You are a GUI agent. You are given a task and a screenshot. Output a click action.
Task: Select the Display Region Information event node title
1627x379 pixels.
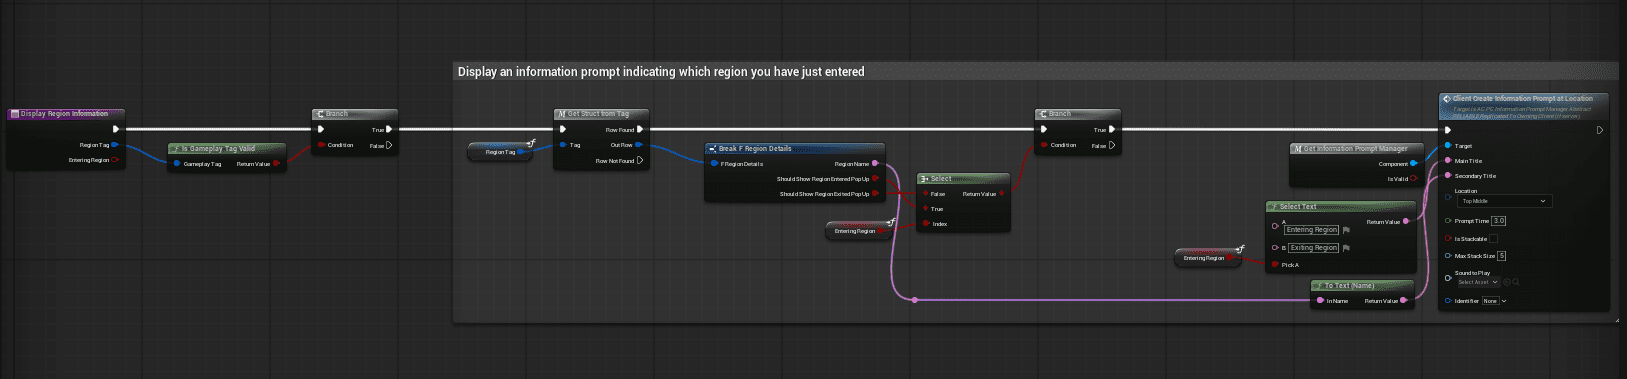65,114
